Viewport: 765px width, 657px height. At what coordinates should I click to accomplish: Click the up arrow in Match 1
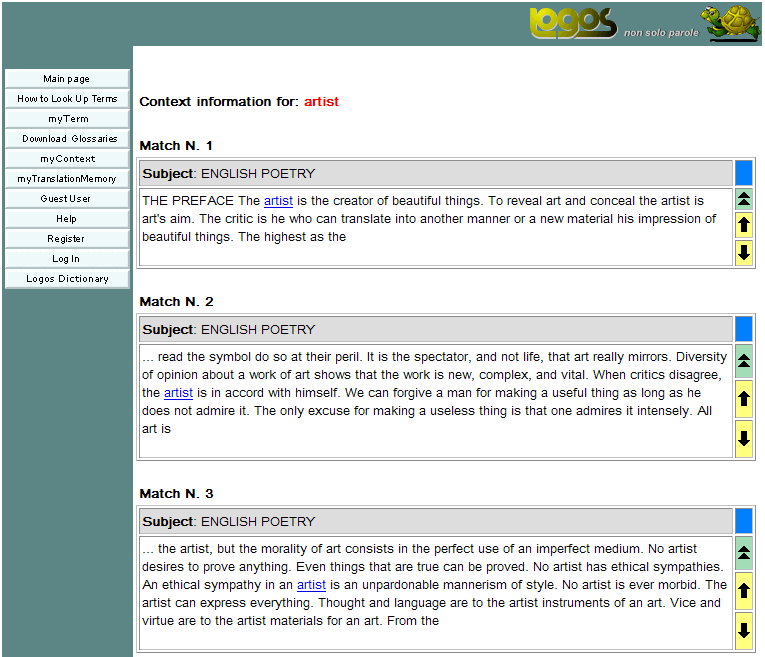click(x=744, y=224)
